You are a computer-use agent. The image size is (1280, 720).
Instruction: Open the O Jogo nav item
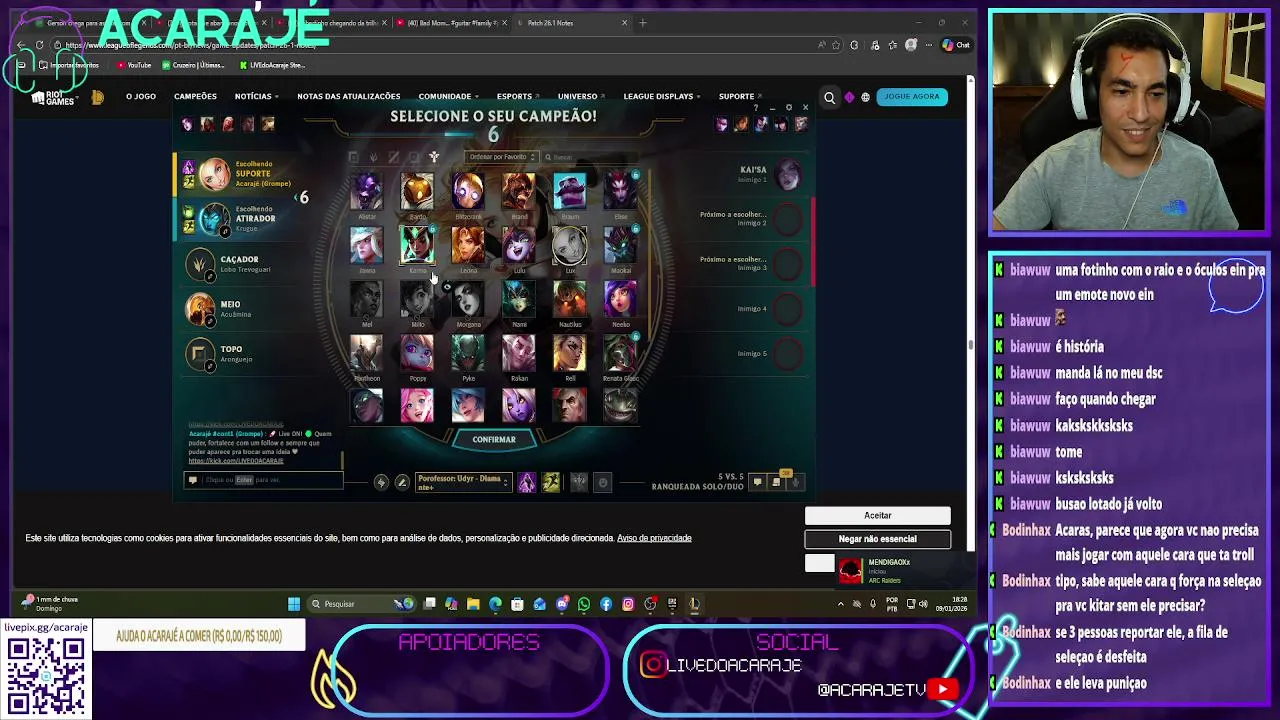141,96
